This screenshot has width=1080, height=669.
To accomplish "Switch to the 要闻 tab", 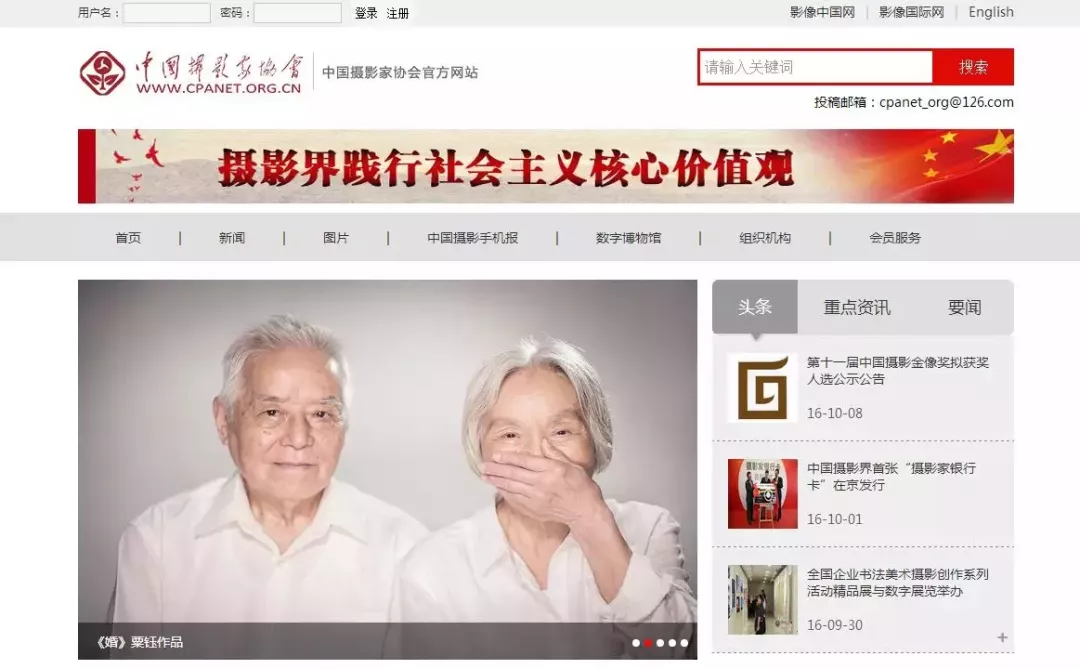I will (x=964, y=307).
